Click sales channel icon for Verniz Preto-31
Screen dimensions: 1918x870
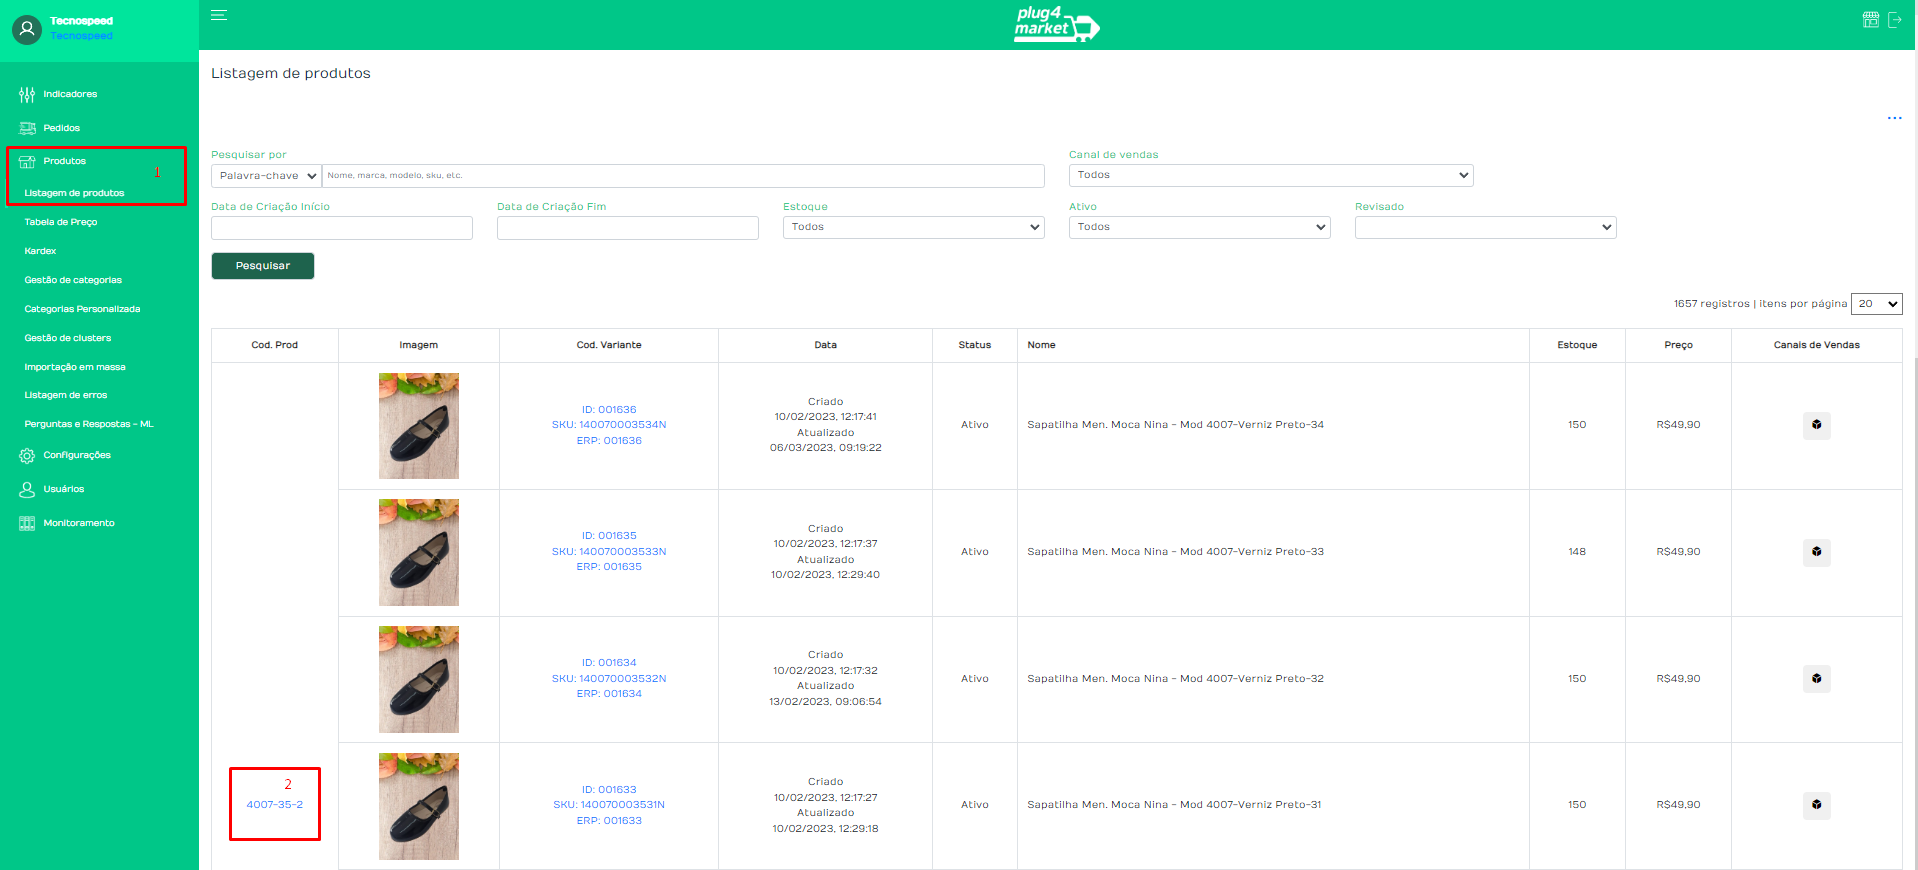(x=1816, y=805)
